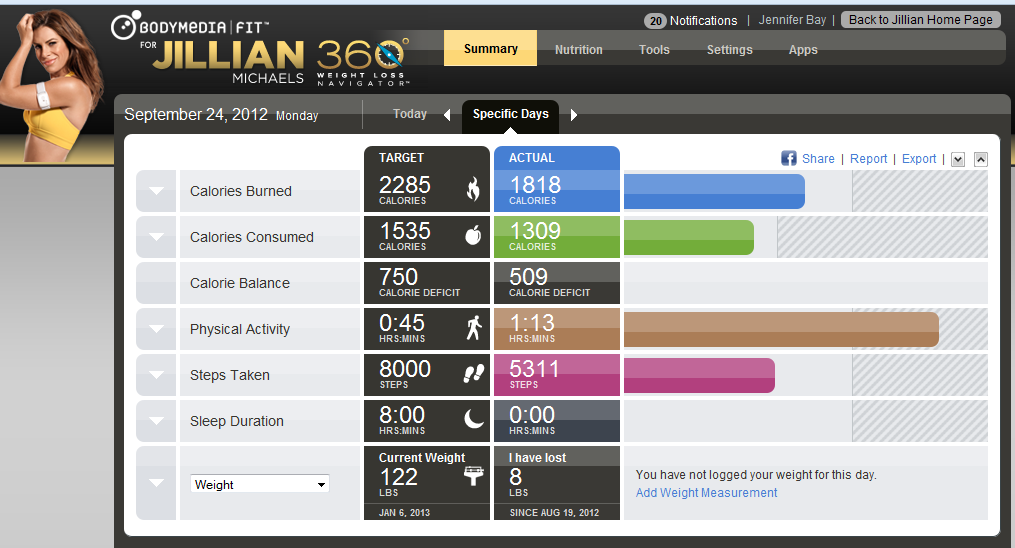Screen dimensions: 1015x548
Task: Click the 509 calorie deficit actual value
Action: point(528,277)
